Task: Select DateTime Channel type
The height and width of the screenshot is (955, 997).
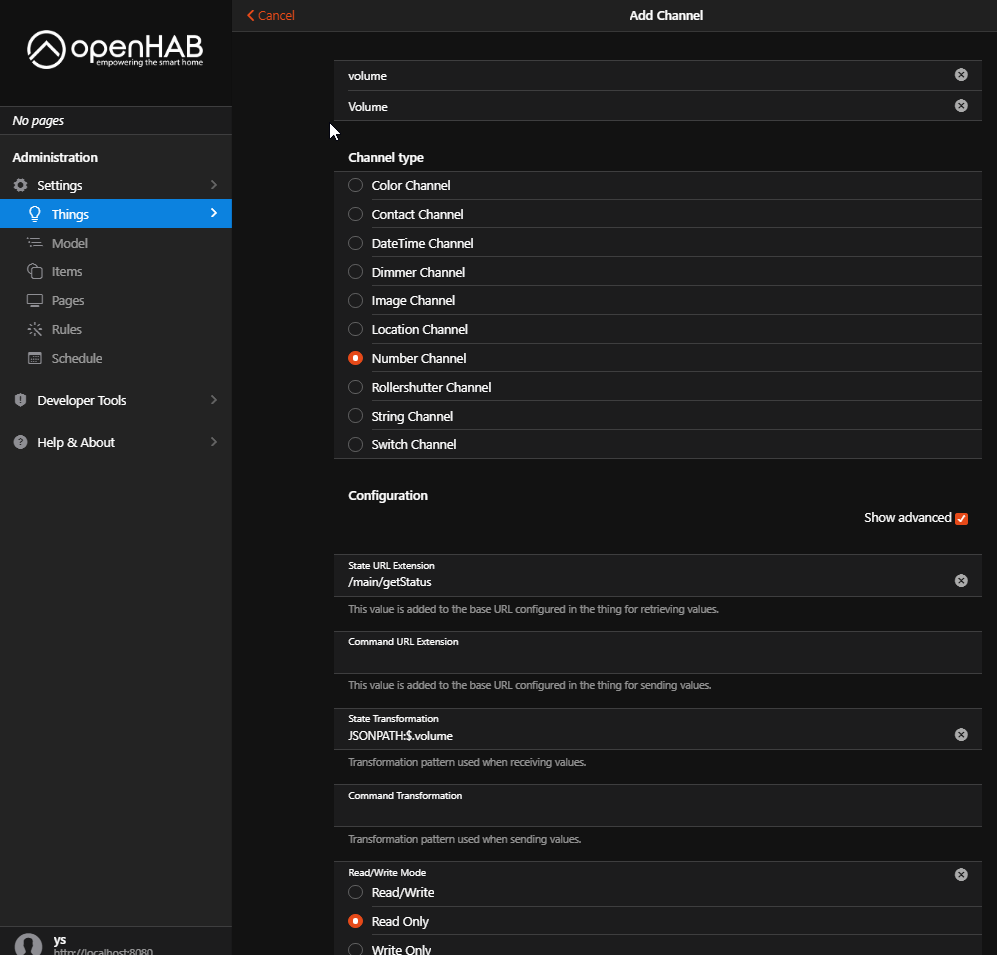Action: [355, 243]
